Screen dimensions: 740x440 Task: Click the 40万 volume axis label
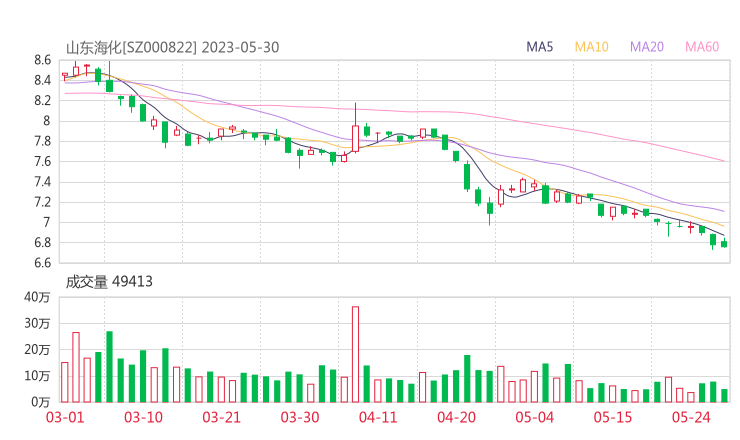point(37,297)
